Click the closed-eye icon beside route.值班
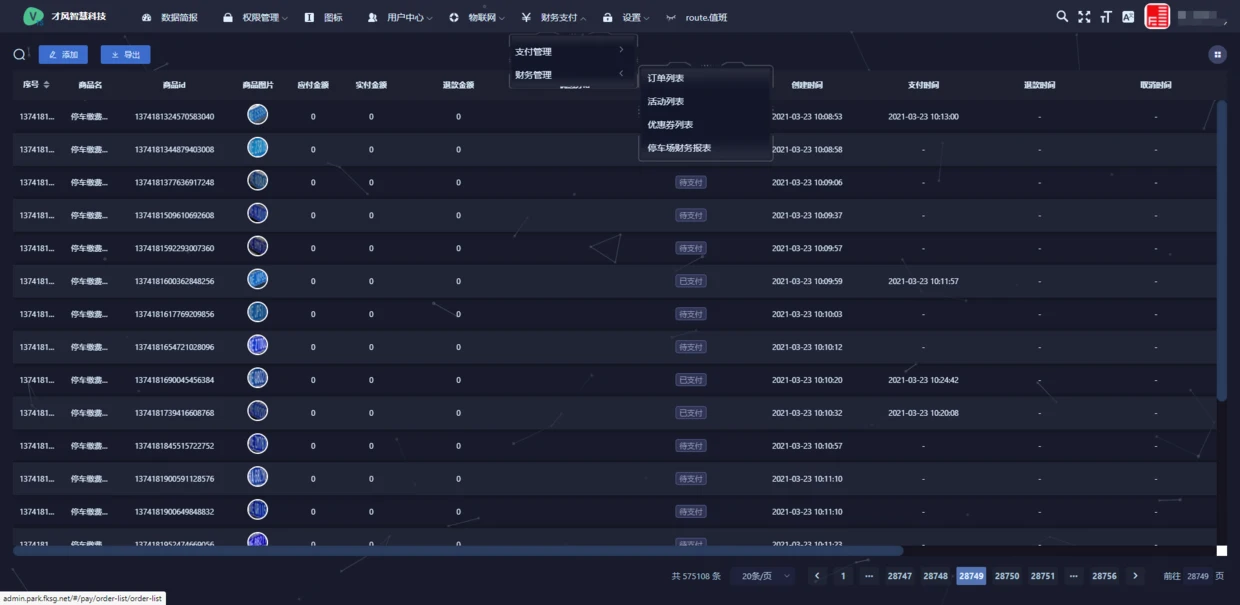This screenshot has height=605, width=1240. tap(671, 18)
